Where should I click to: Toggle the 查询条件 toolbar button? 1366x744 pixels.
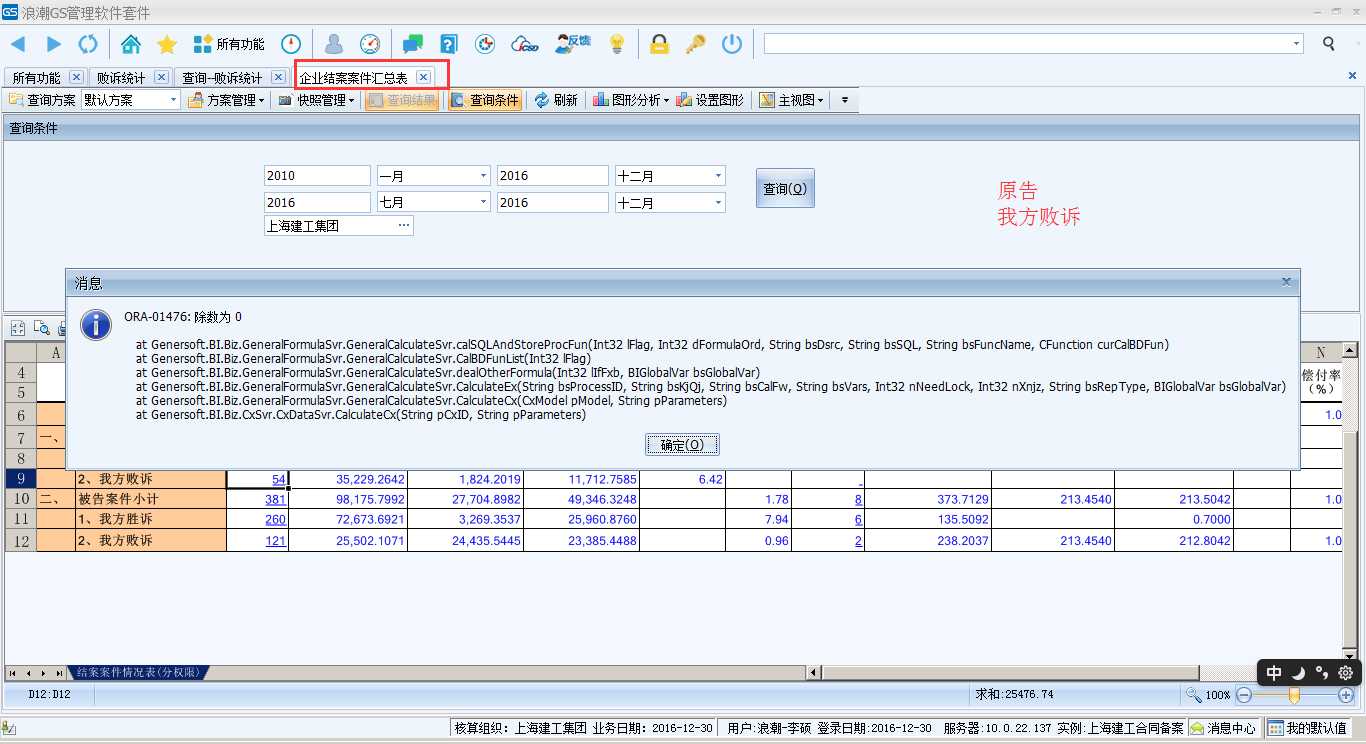[x=485, y=100]
